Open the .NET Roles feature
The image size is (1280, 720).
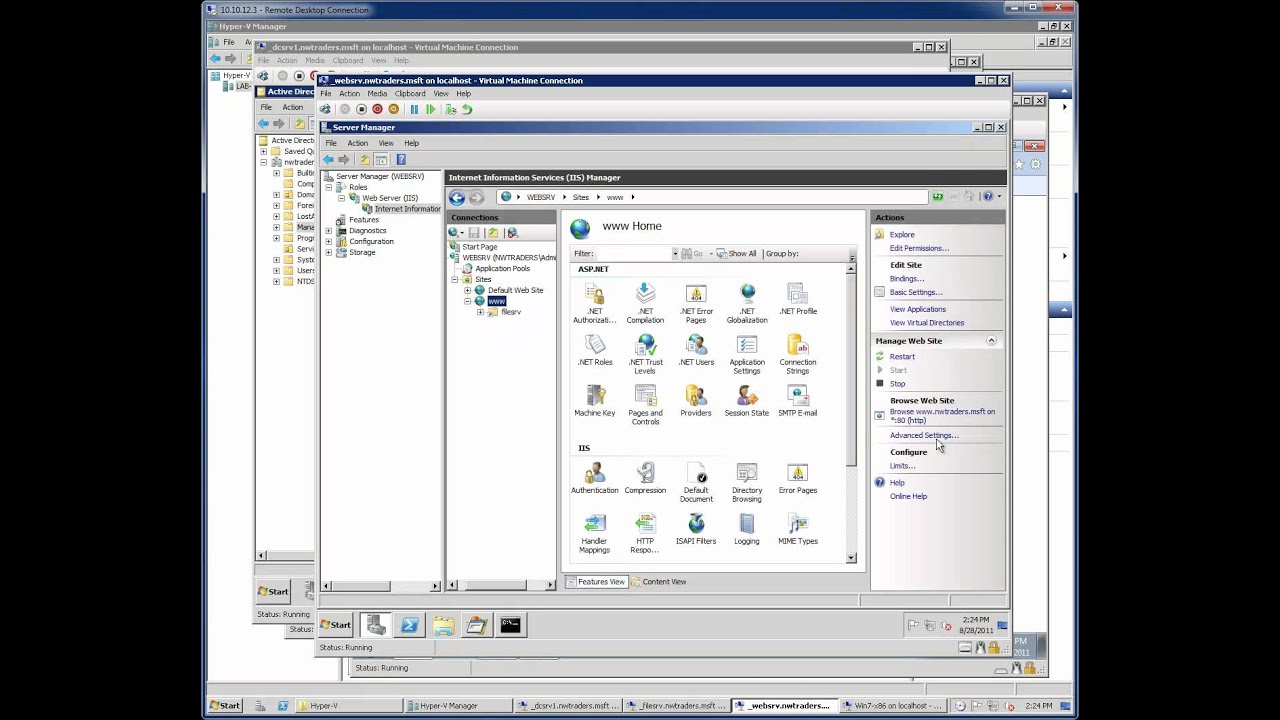tap(595, 350)
